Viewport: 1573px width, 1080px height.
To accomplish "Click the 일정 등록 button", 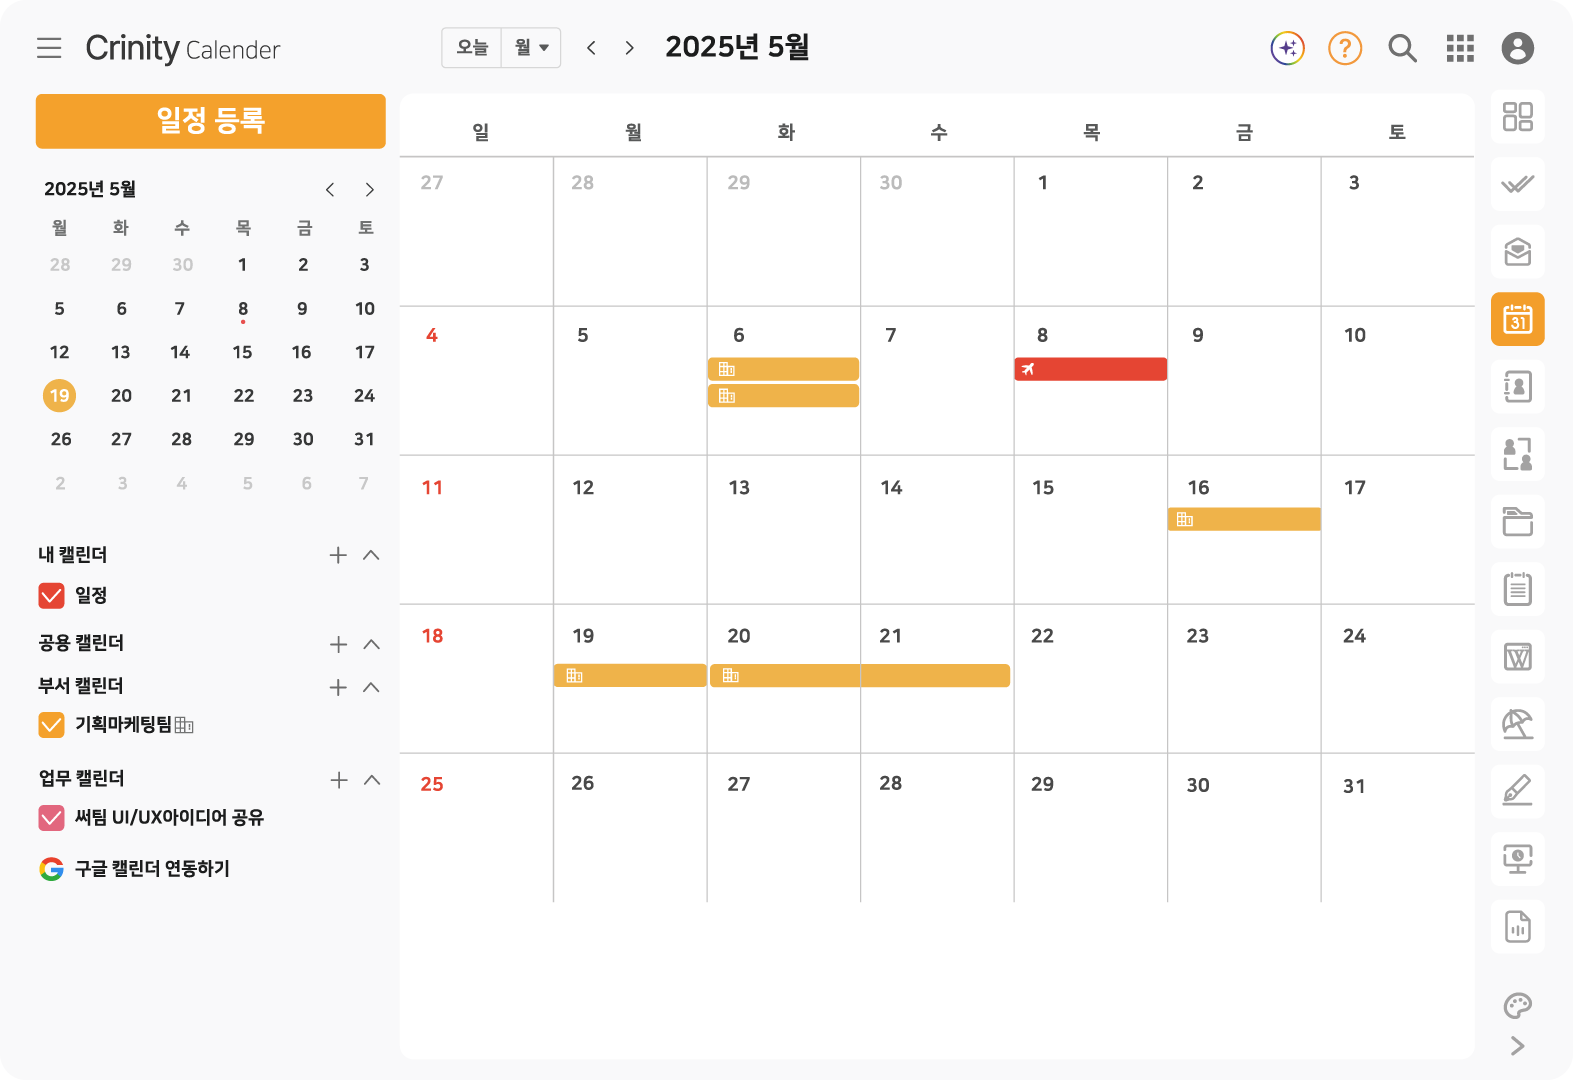I will tap(211, 121).
